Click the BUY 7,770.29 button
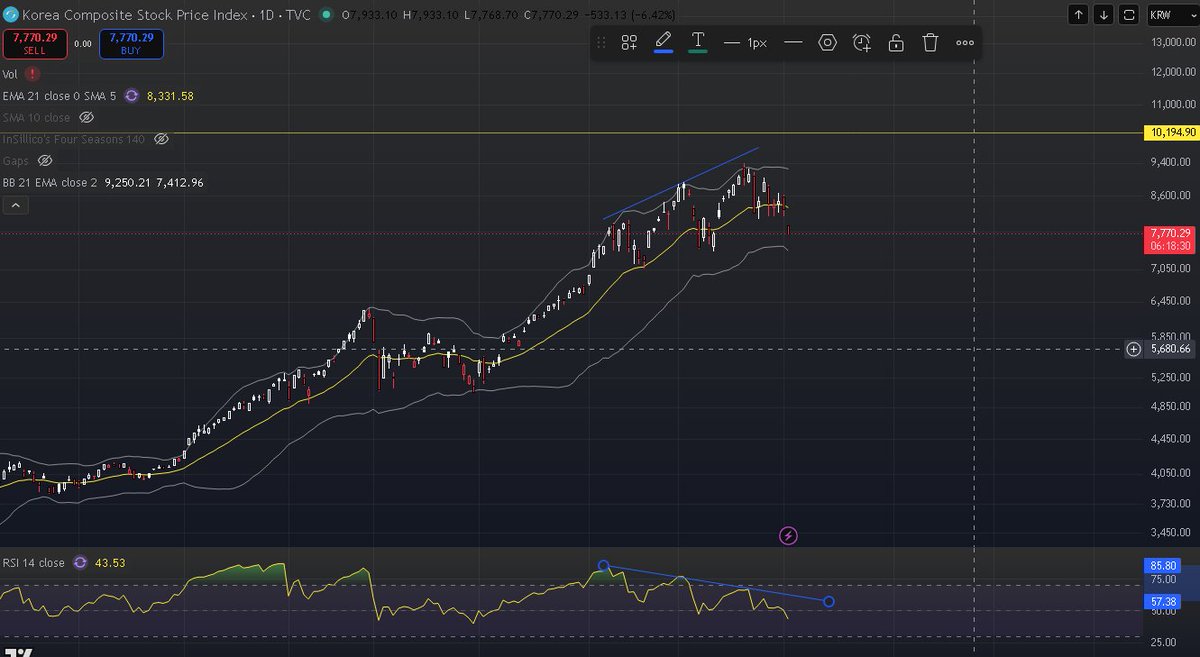 129,43
